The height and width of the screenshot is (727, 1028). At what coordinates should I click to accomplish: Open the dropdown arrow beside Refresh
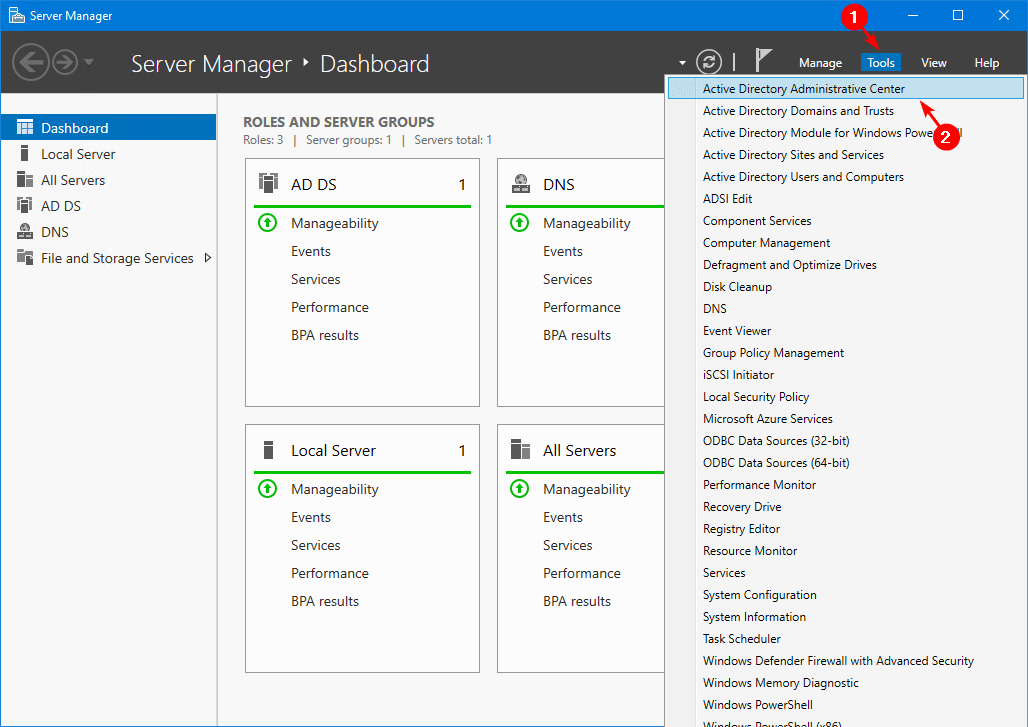pos(682,62)
